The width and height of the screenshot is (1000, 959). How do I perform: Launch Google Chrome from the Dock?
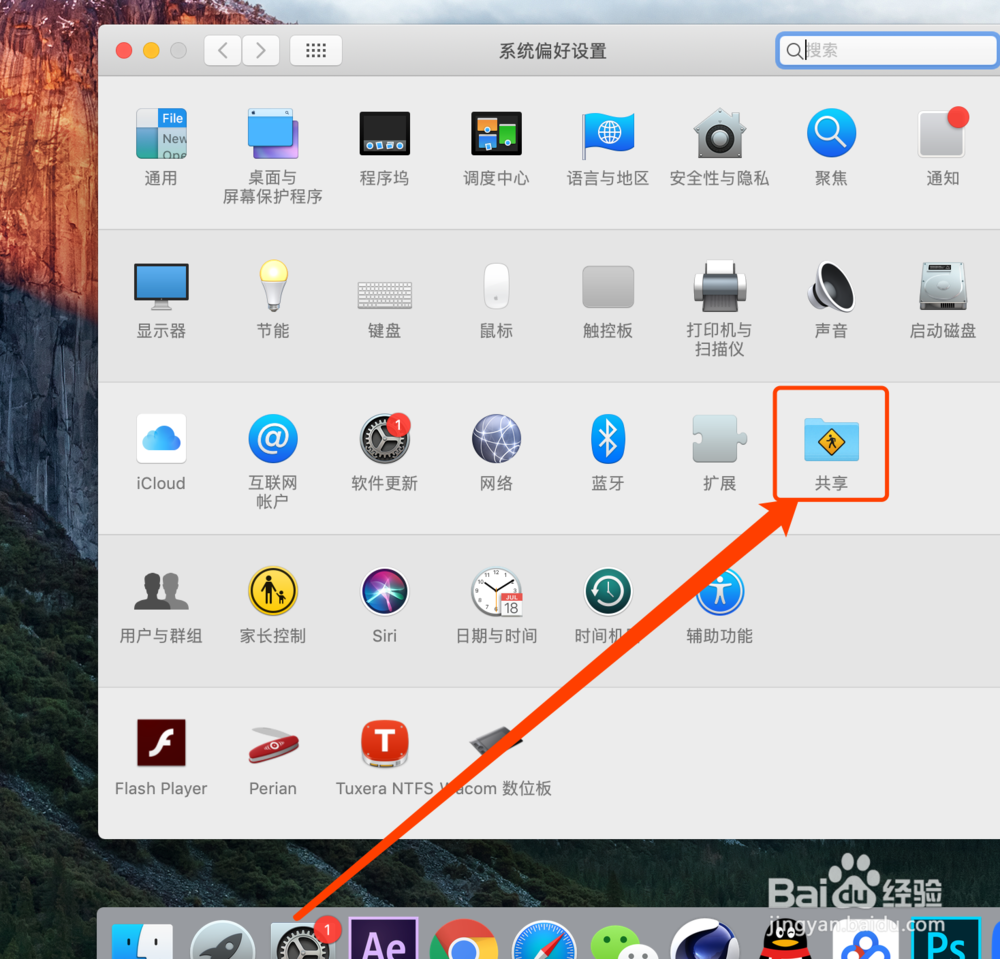click(464, 940)
